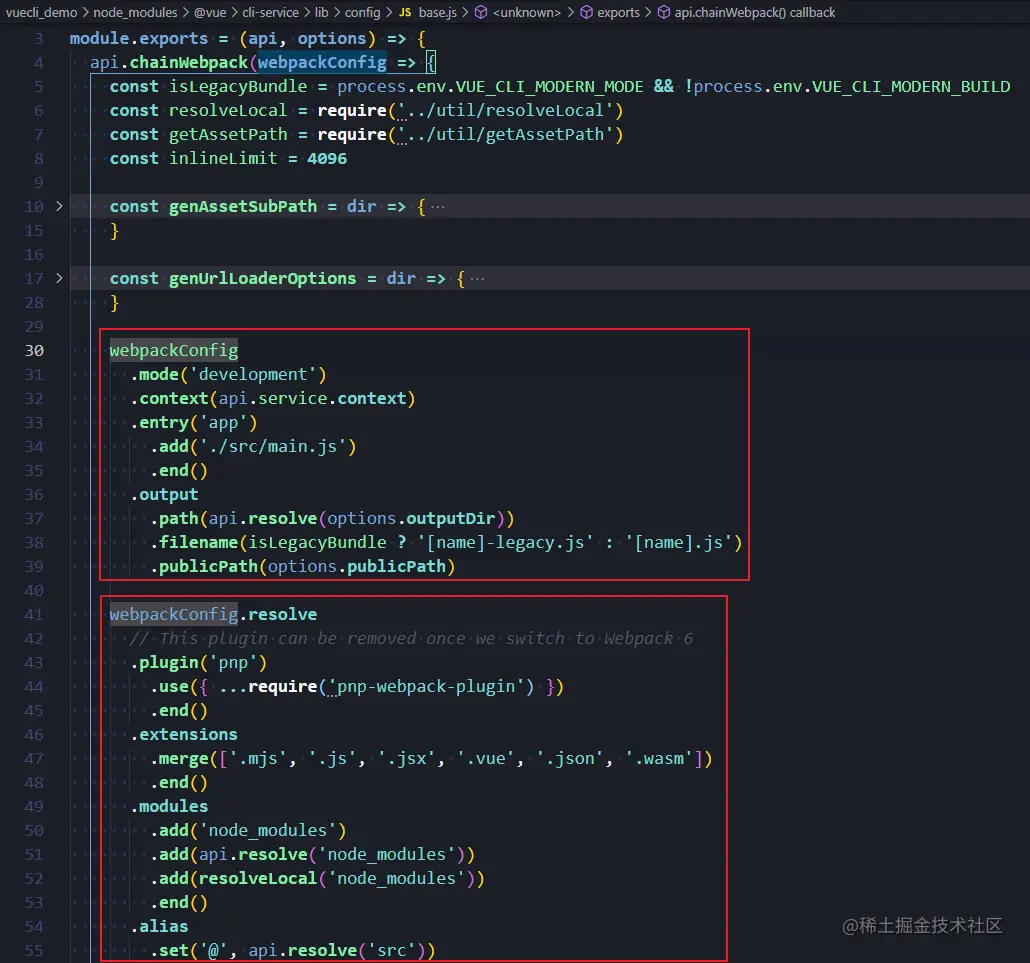The width and height of the screenshot is (1030, 963).
Task: Open the vuecli_demo breadcrumb segment
Action: coord(41,12)
